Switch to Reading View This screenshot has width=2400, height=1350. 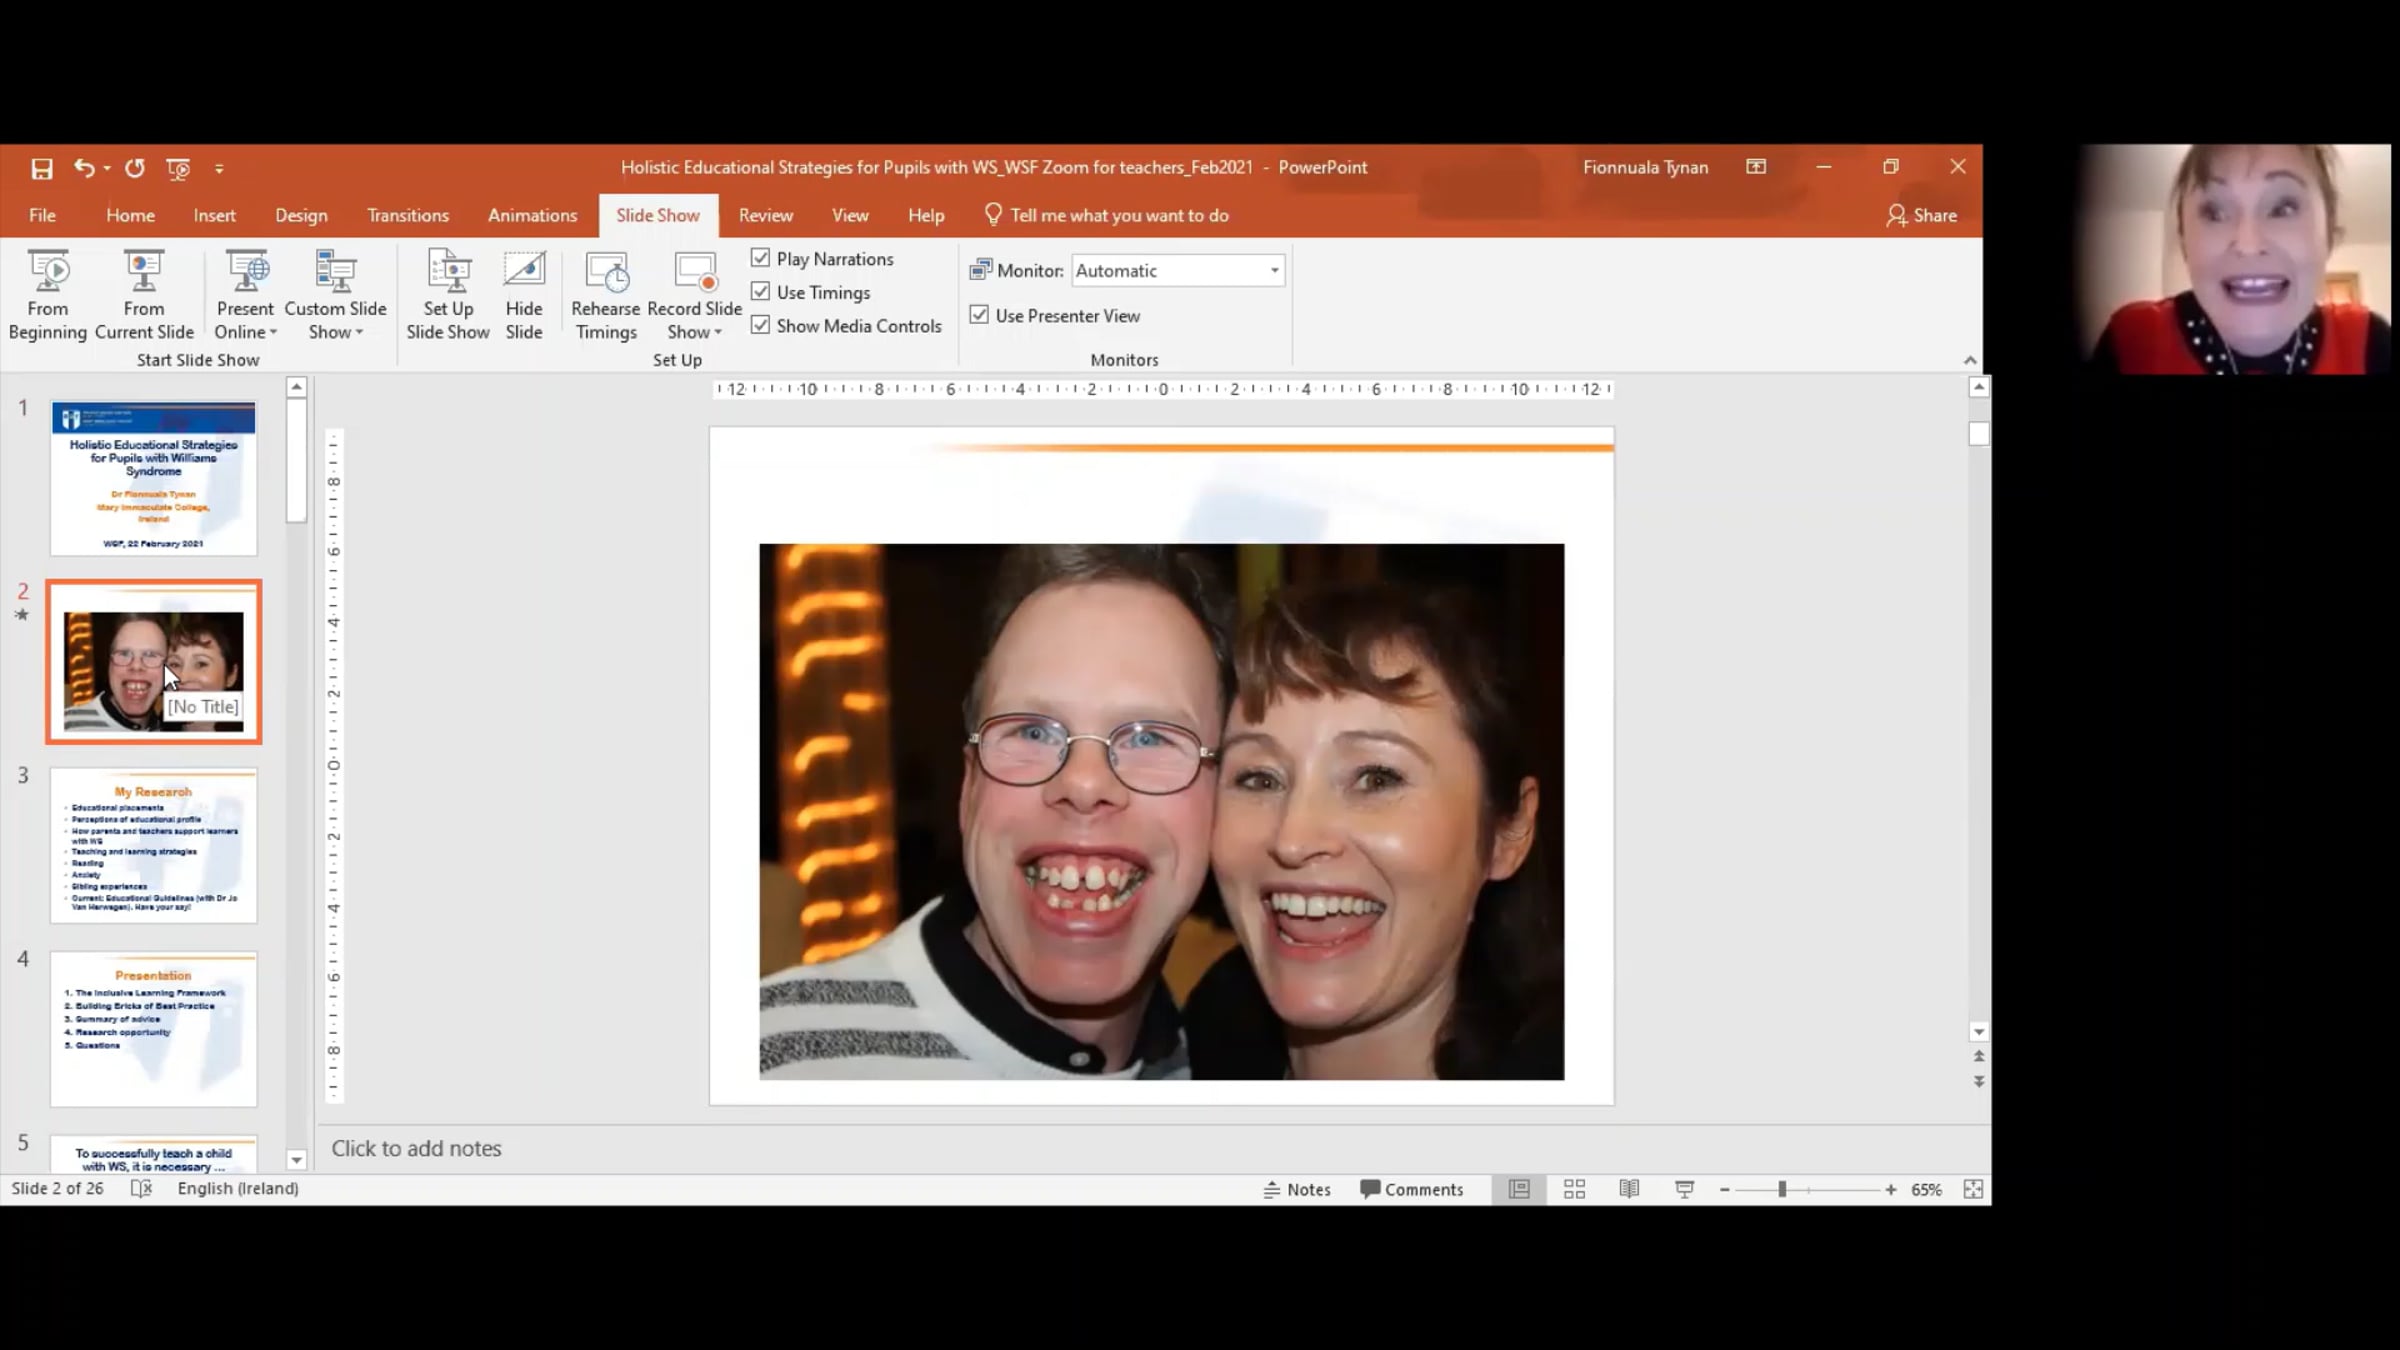coord(1629,1189)
